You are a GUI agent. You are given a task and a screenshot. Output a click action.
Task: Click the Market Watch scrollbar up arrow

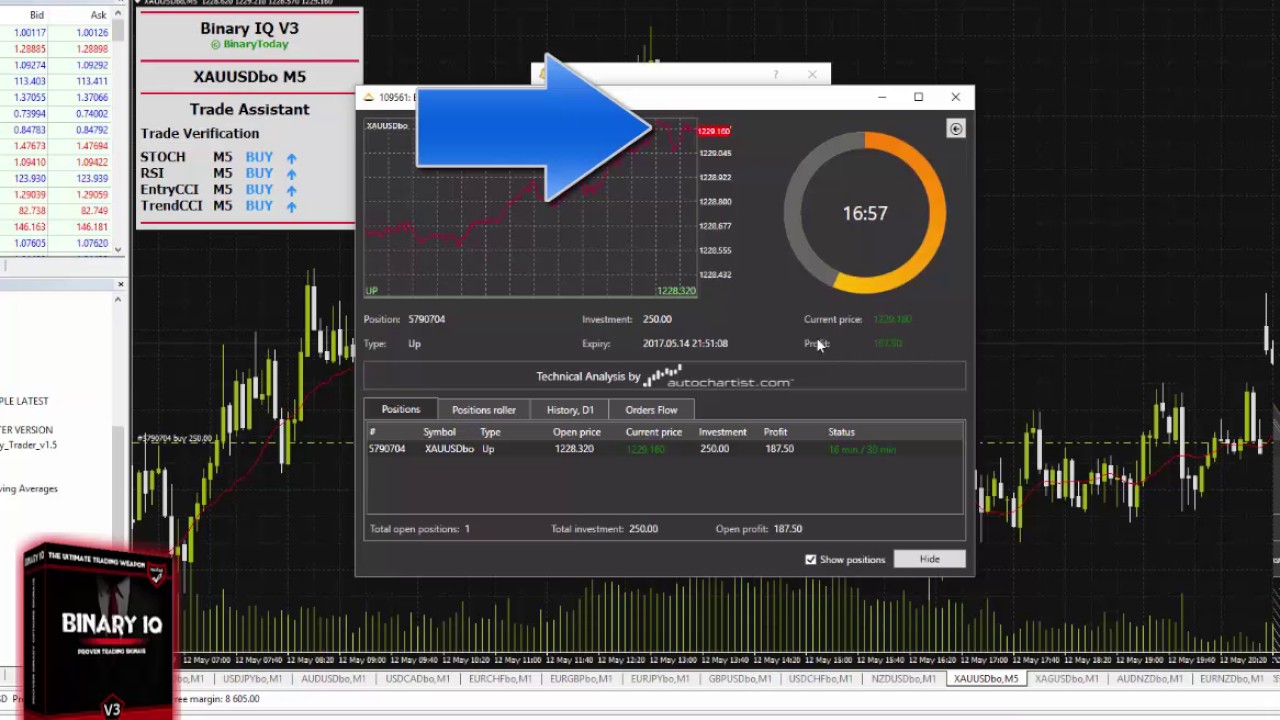(x=118, y=13)
